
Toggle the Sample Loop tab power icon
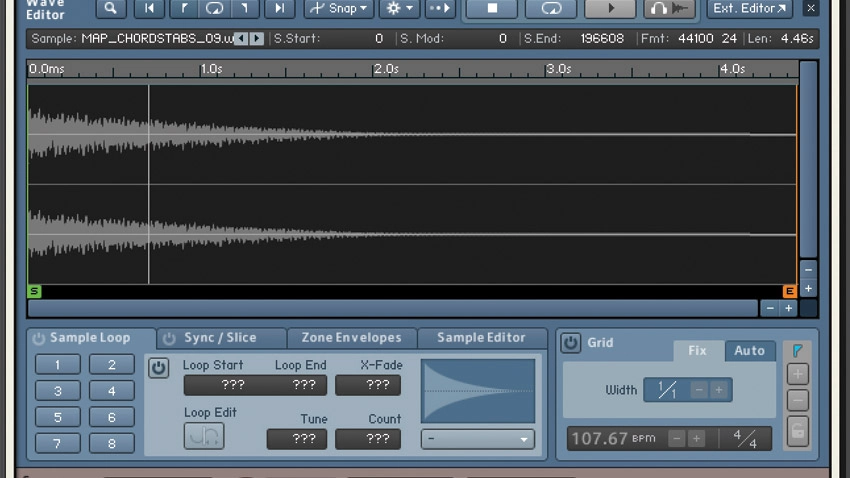[38, 338]
